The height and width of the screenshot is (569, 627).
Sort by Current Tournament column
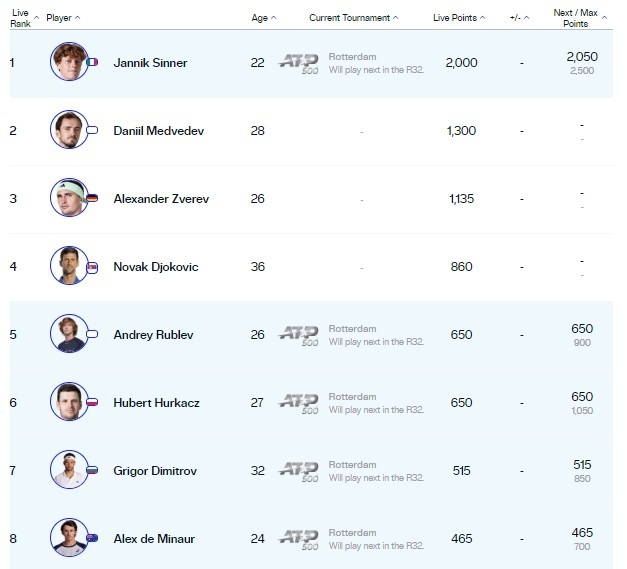pos(353,18)
